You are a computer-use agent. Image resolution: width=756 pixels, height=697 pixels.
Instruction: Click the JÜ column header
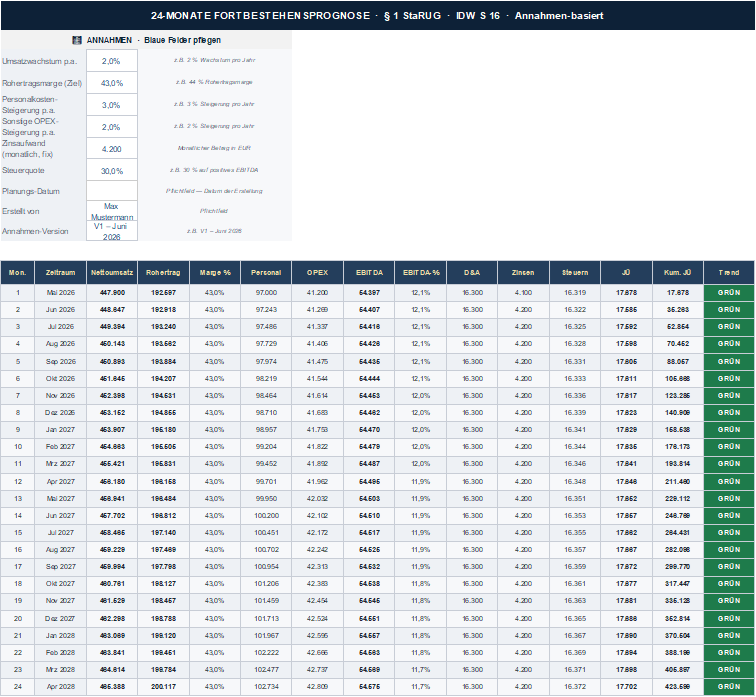point(626,272)
